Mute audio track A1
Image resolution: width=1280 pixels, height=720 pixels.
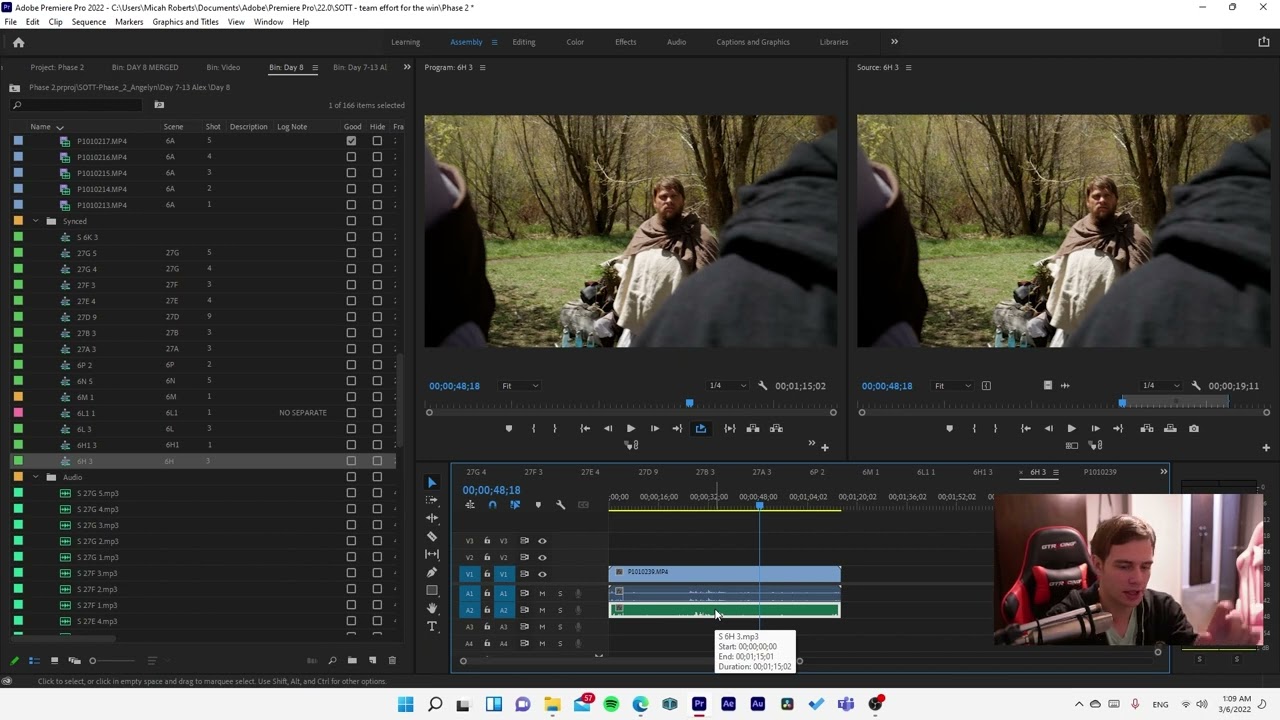542,593
